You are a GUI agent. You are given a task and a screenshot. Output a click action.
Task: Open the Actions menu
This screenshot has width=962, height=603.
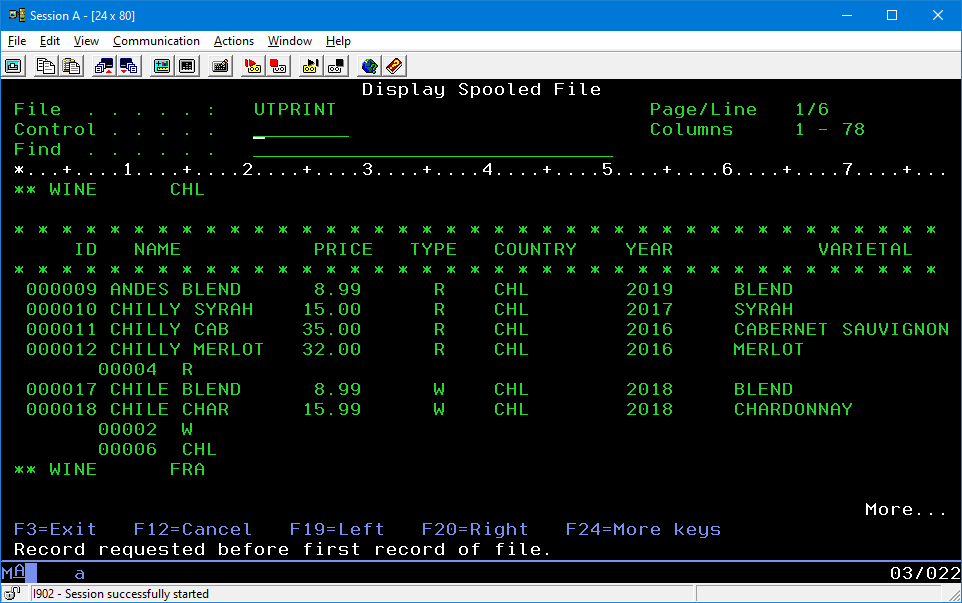pyautogui.click(x=234, y=41)
